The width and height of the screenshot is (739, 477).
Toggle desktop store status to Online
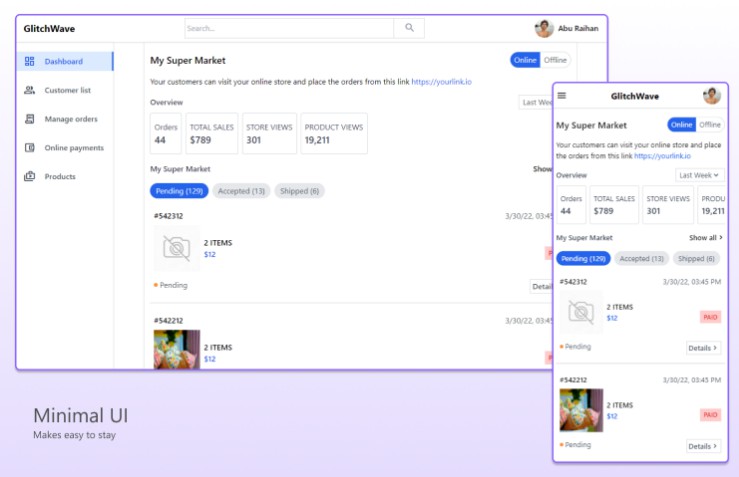pos(525,60)
